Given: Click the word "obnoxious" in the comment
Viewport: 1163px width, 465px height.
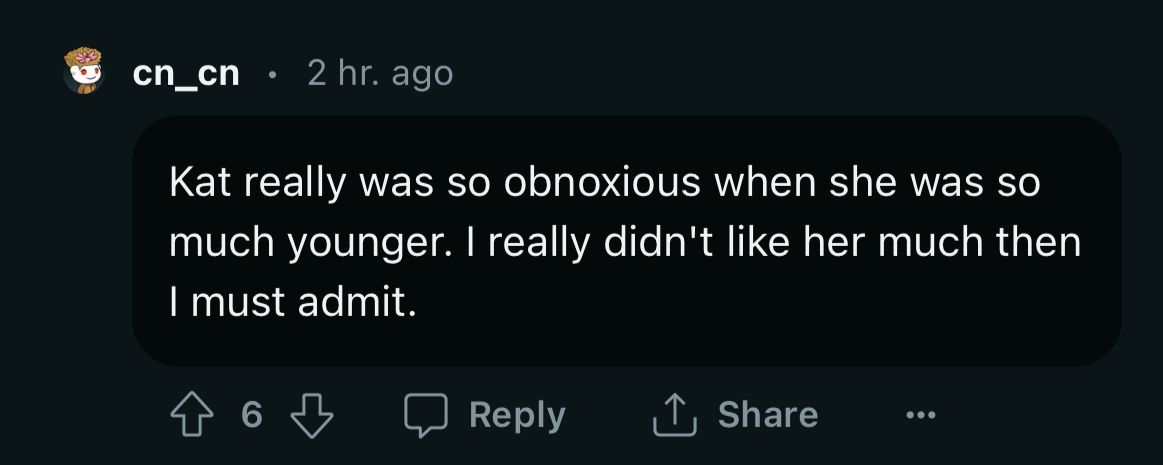Looking at the screenshot, I should 596,184.
